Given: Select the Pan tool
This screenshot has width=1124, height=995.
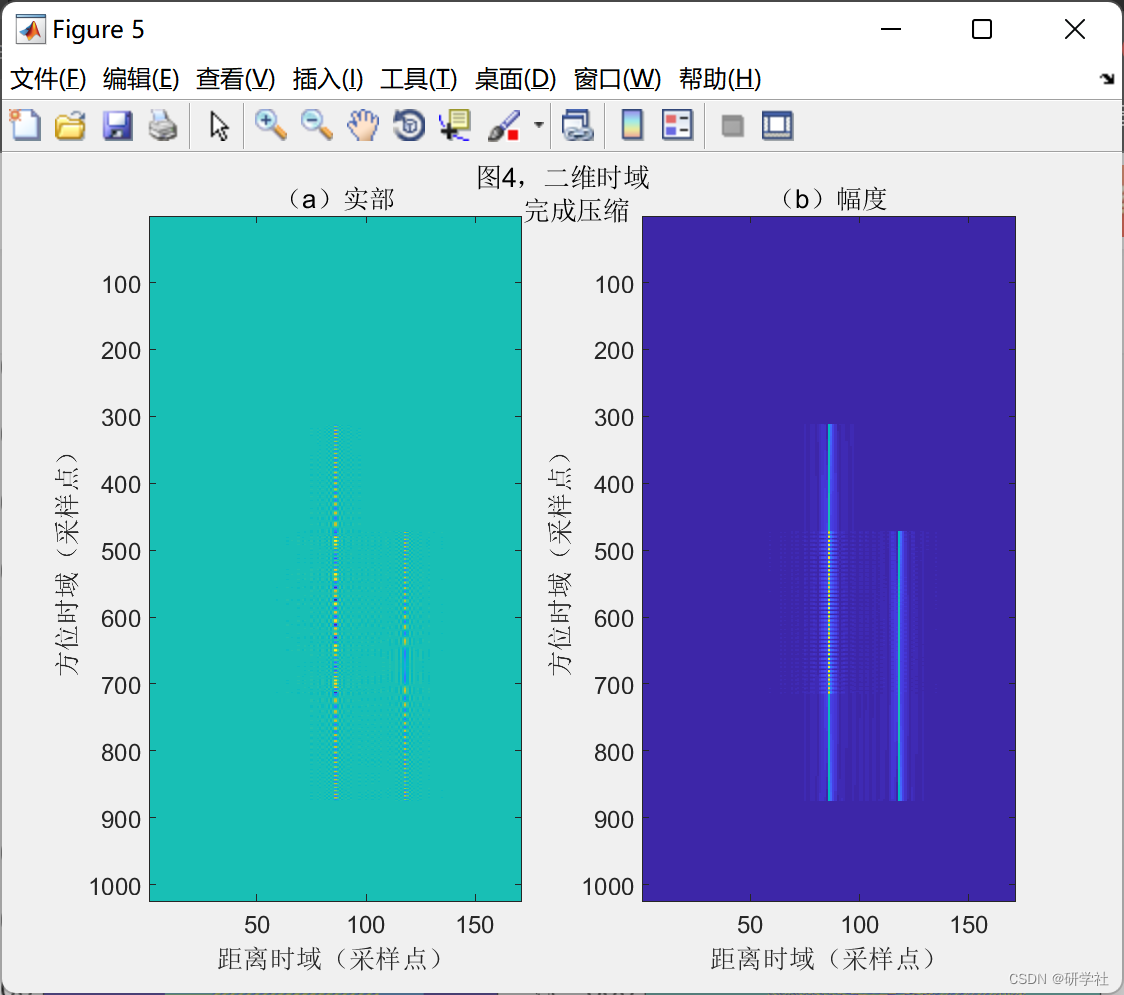Looking at the screenshot, I should (x=363, y=125).
